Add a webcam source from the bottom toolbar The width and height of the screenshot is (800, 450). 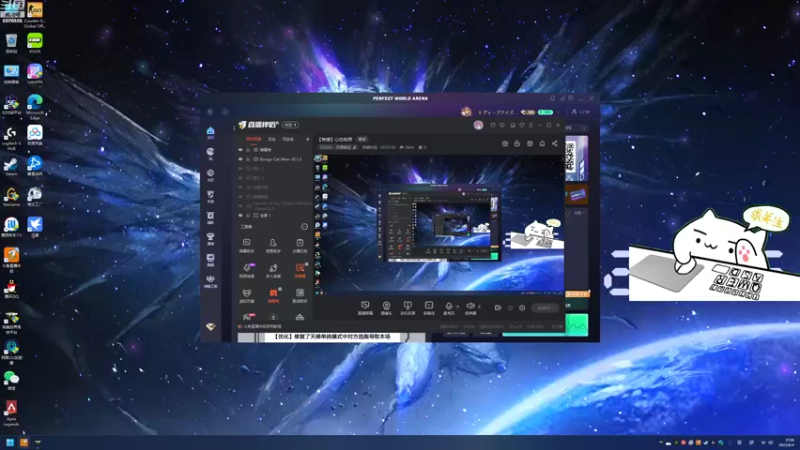(386, 308)
